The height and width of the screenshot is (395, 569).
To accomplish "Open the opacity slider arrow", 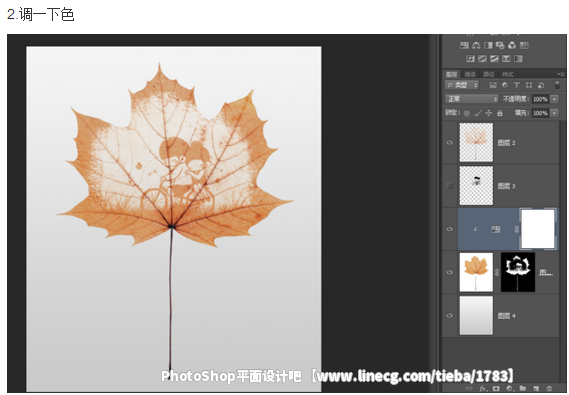I will click(554, 99).
